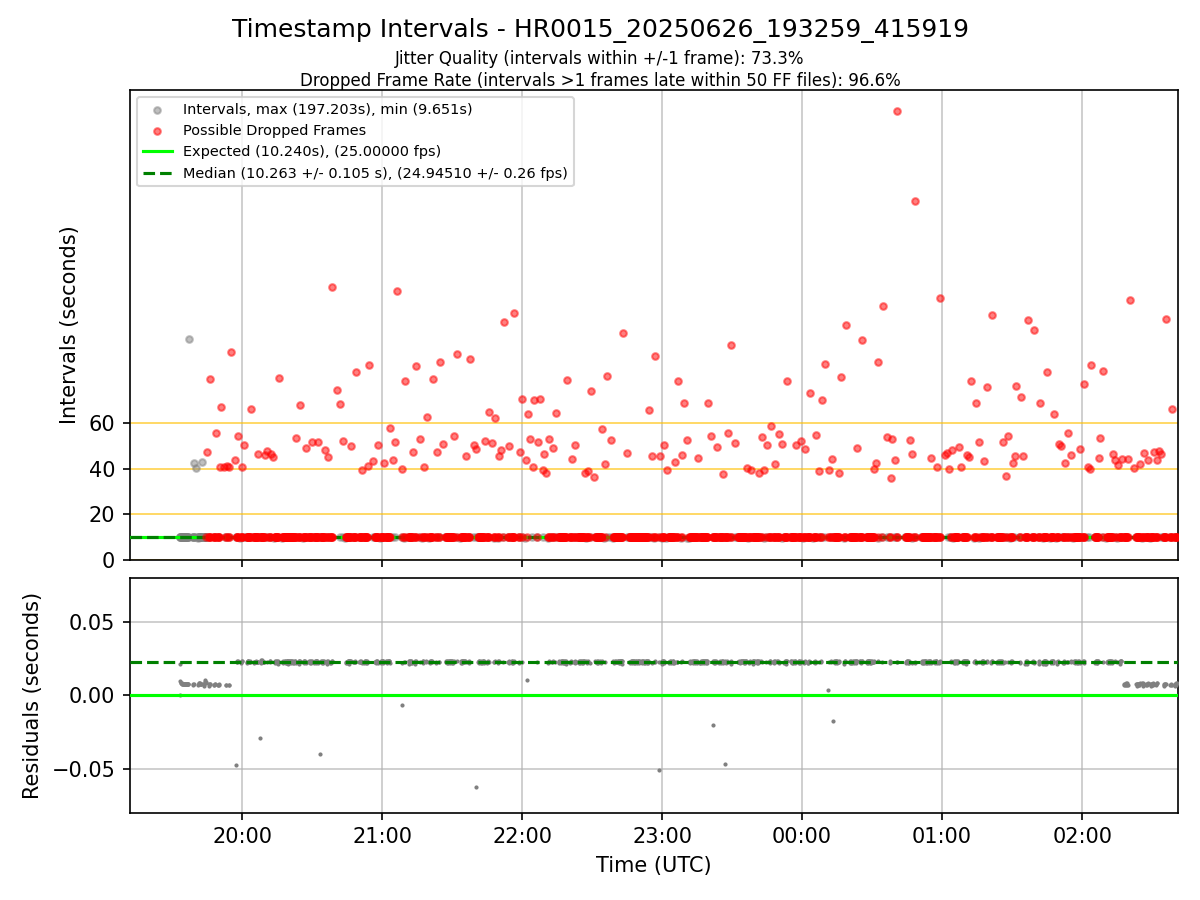Screen dimensions: 1200x900
Task: Select the Jitter Quality 73.3% subtitle line
Action: click(599, 58)
